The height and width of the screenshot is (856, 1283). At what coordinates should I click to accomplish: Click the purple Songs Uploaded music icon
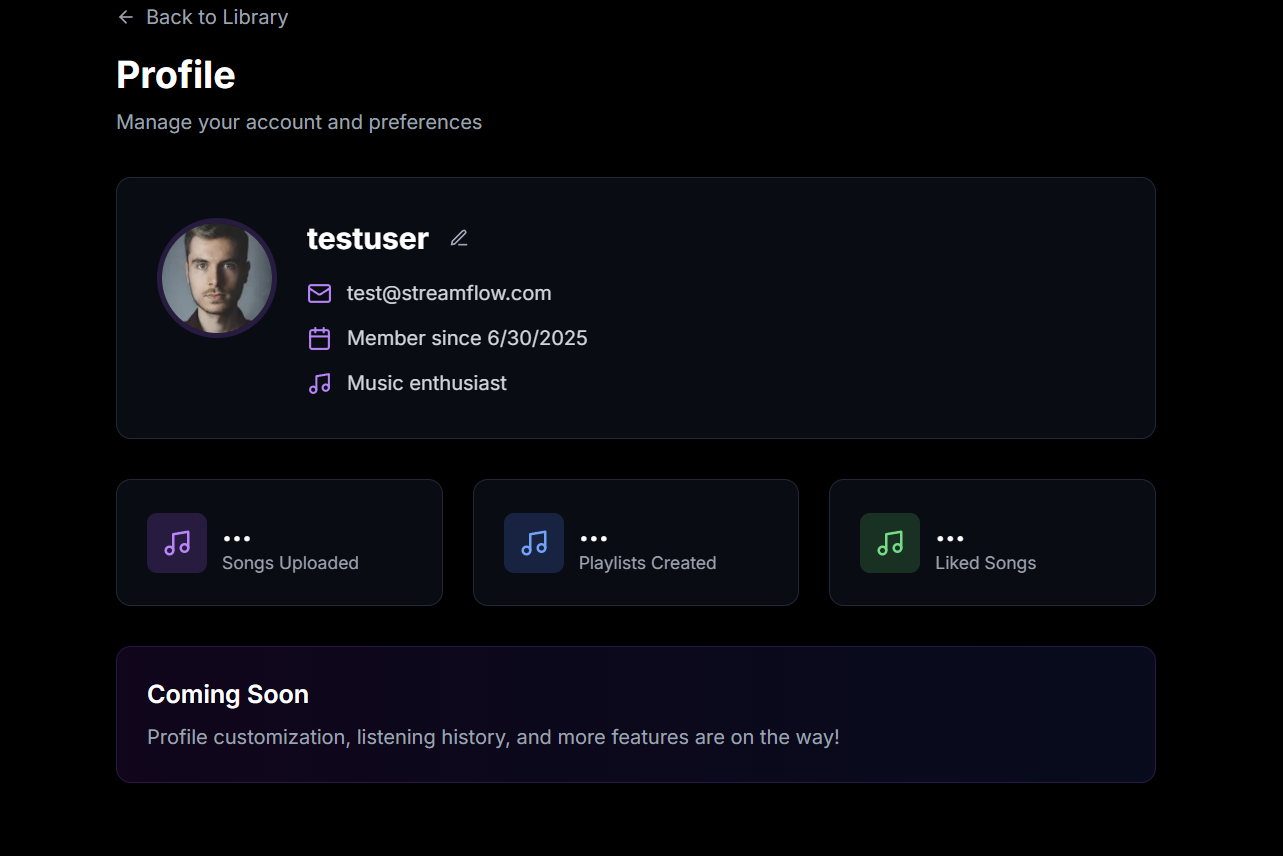tap(177, 543)
